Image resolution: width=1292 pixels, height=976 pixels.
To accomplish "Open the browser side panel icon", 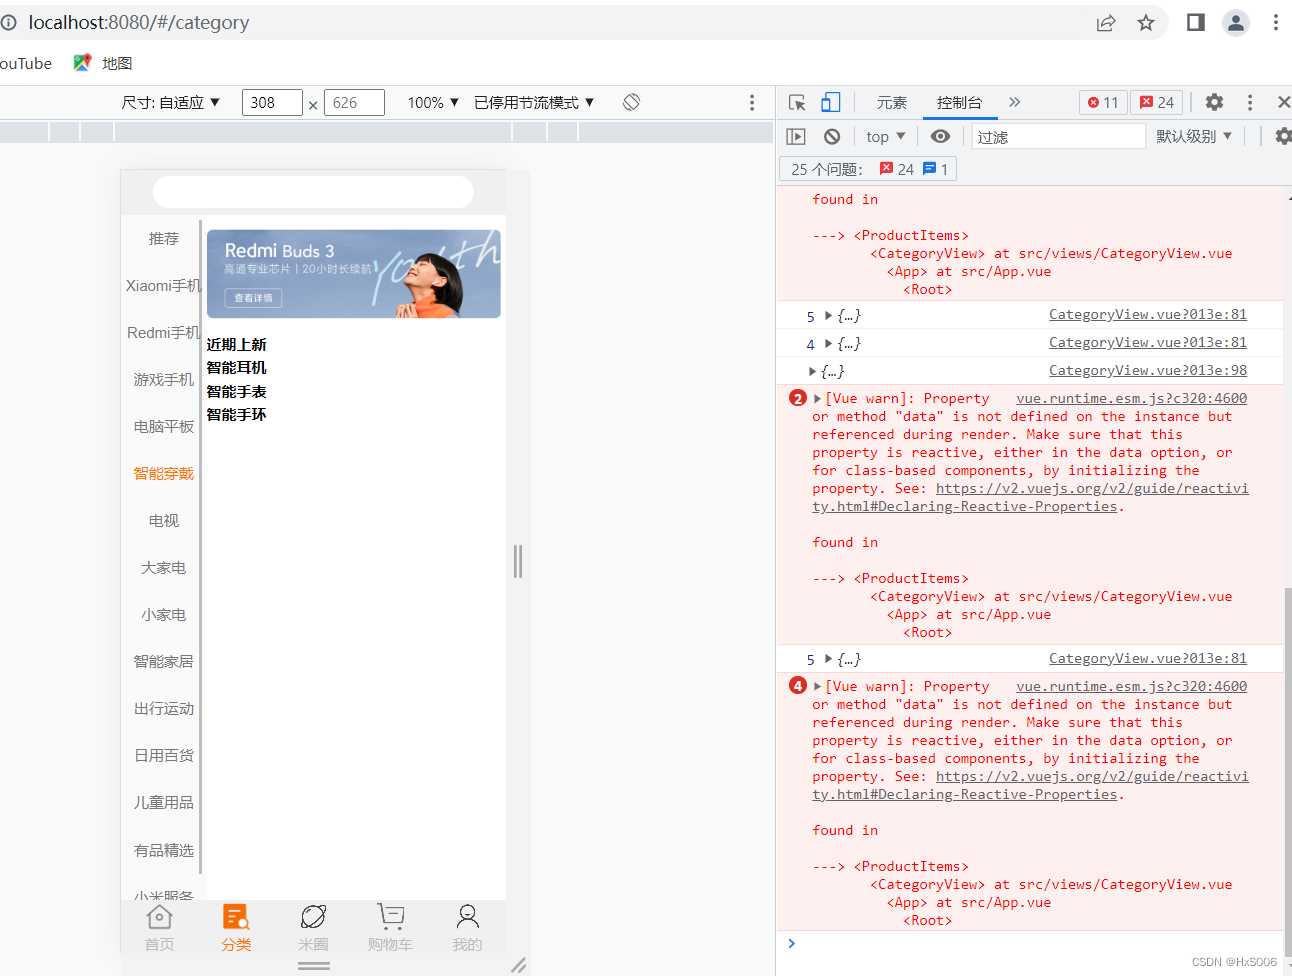I will 1195,22.
